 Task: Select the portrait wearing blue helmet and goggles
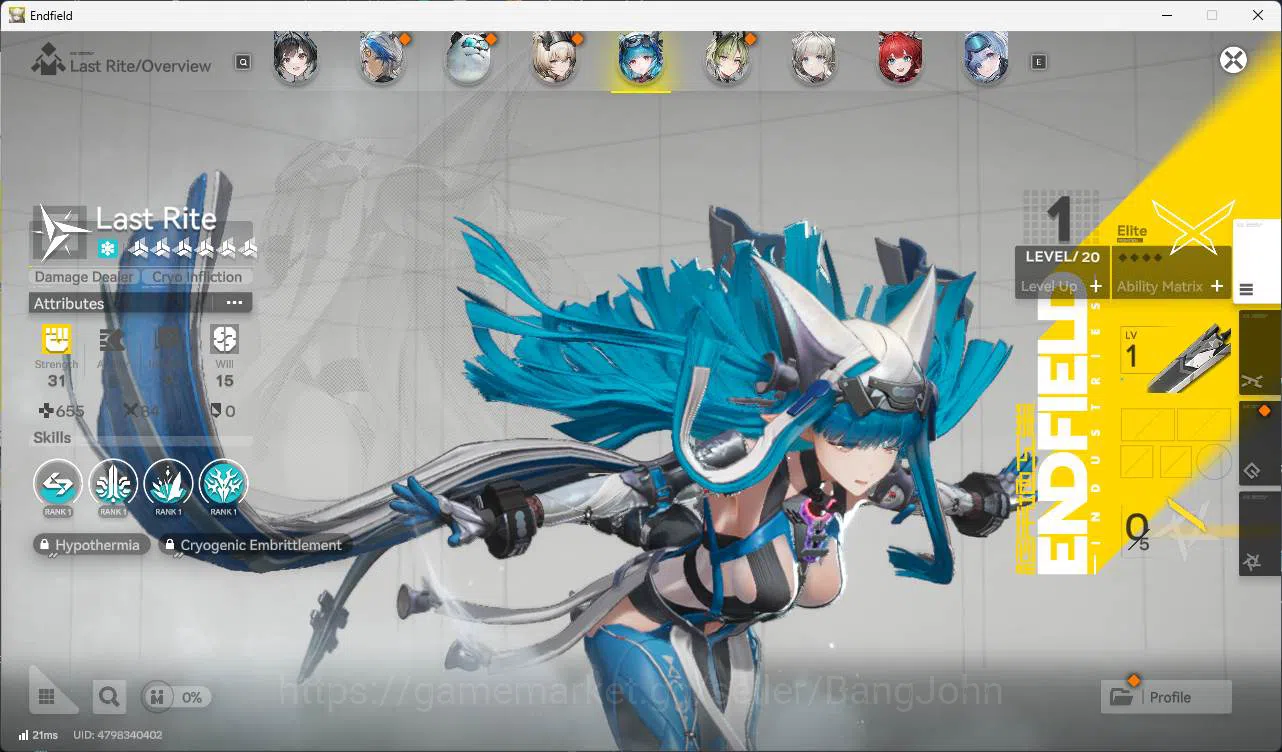tap(986, 58)
